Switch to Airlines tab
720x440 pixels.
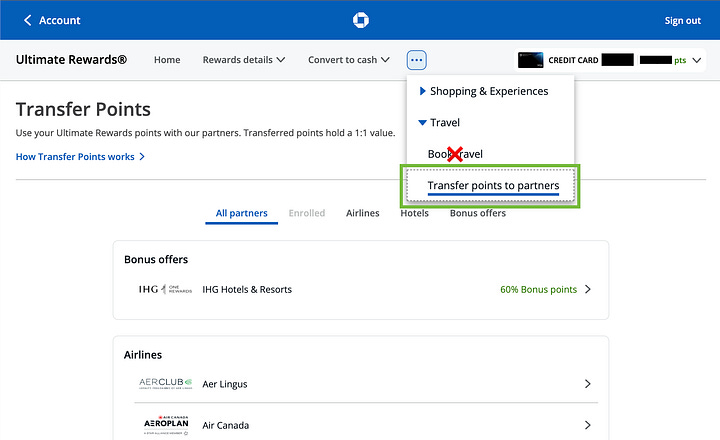[x=363, y=213]
